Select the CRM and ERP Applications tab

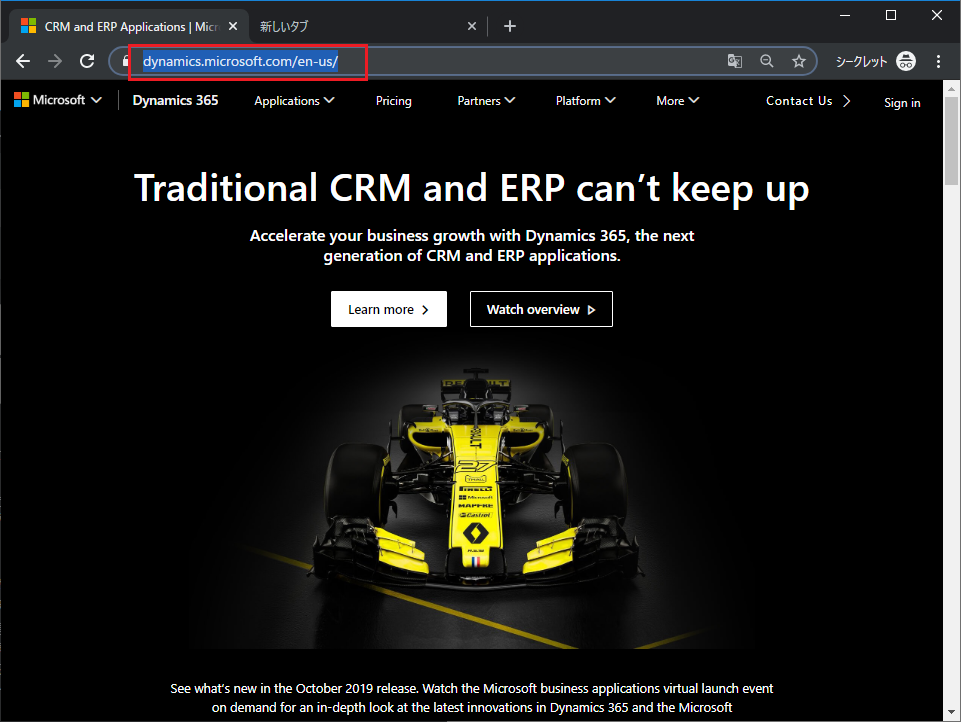[129, 26]
